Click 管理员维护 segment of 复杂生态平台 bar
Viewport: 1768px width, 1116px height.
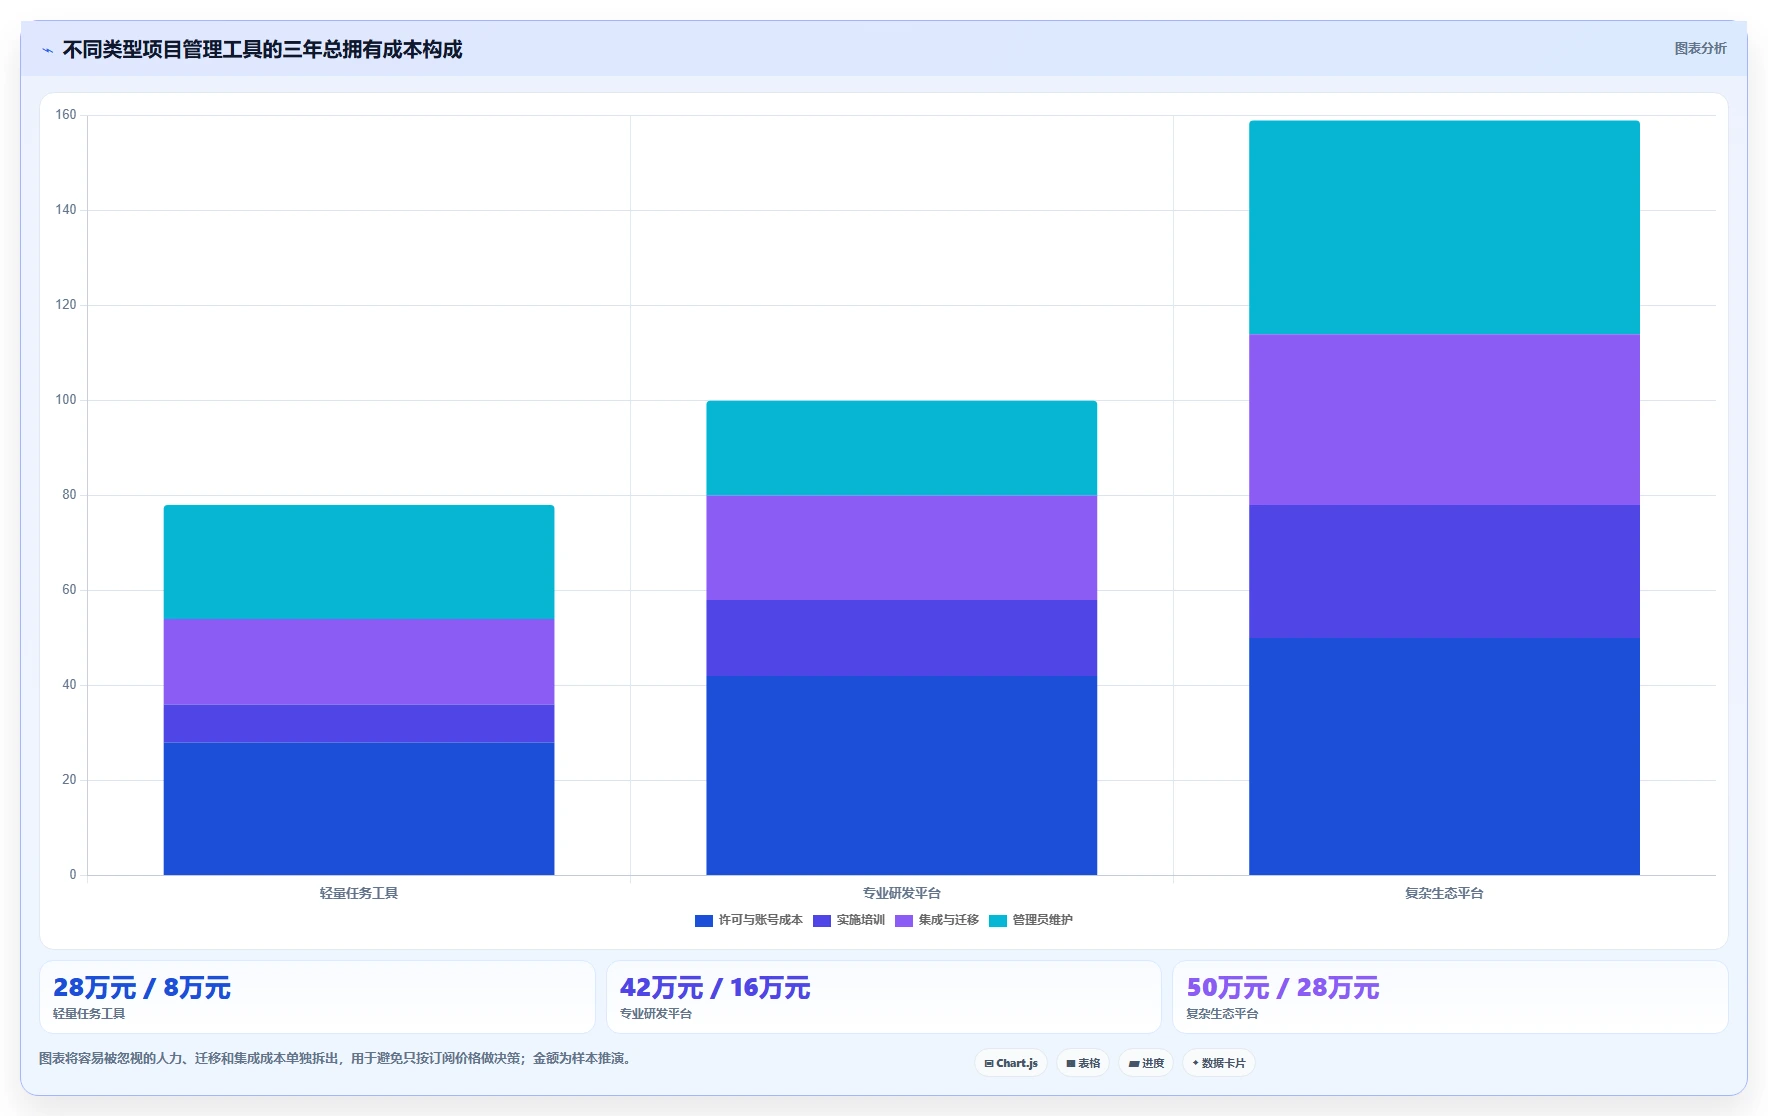1444,228
